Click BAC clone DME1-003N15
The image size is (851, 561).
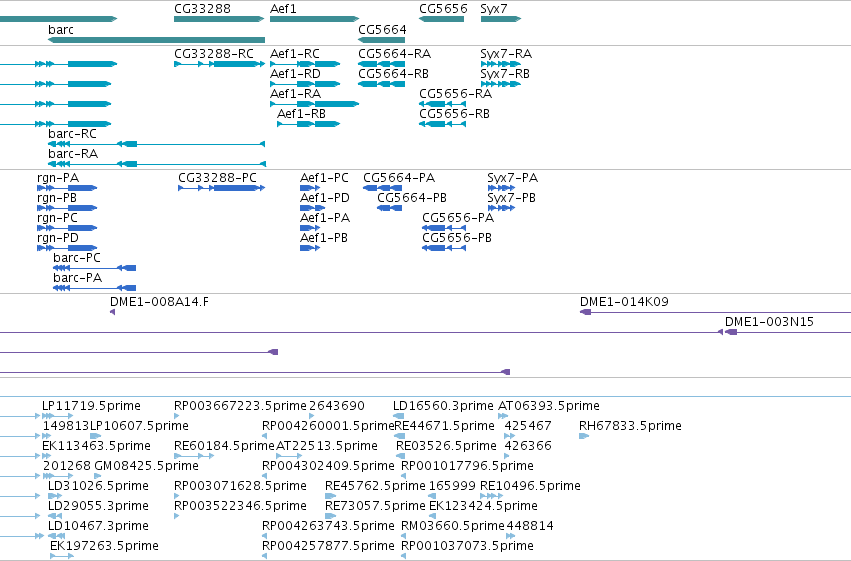[770, 322]
